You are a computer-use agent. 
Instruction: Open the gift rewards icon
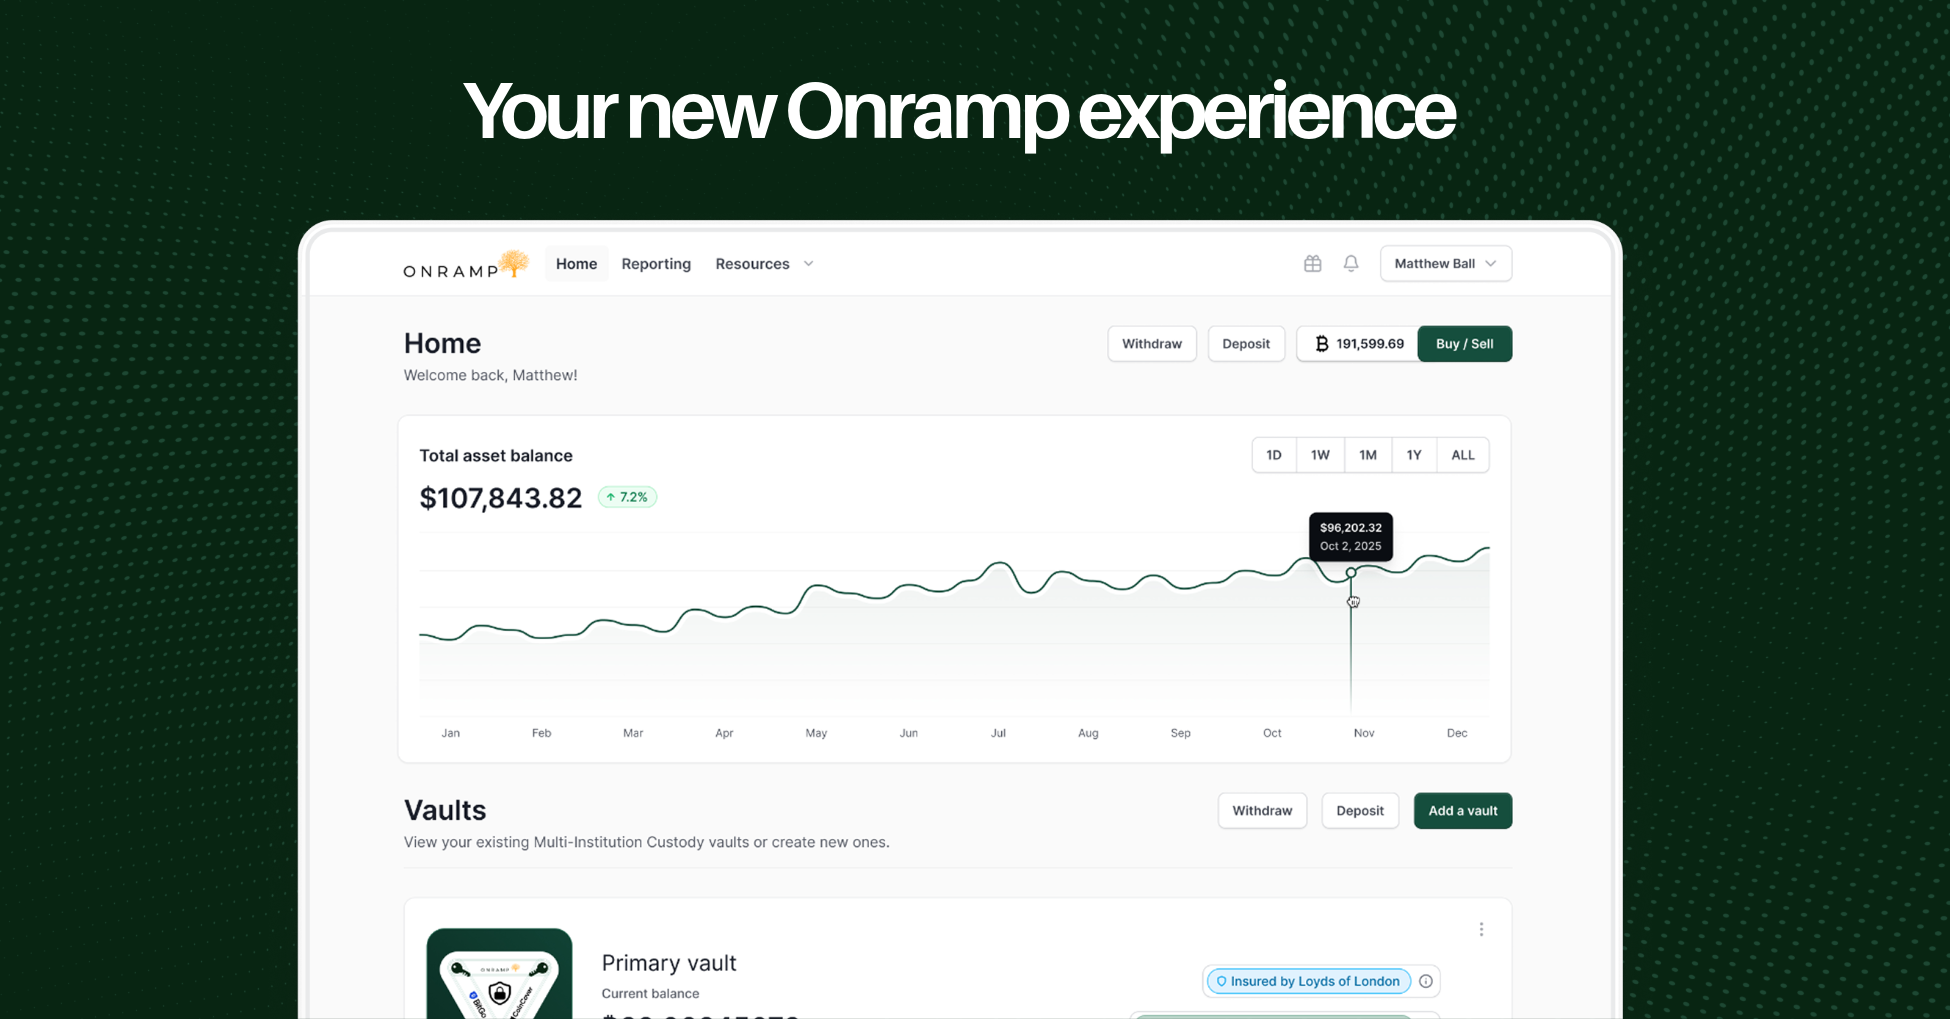pos(1313,263)
